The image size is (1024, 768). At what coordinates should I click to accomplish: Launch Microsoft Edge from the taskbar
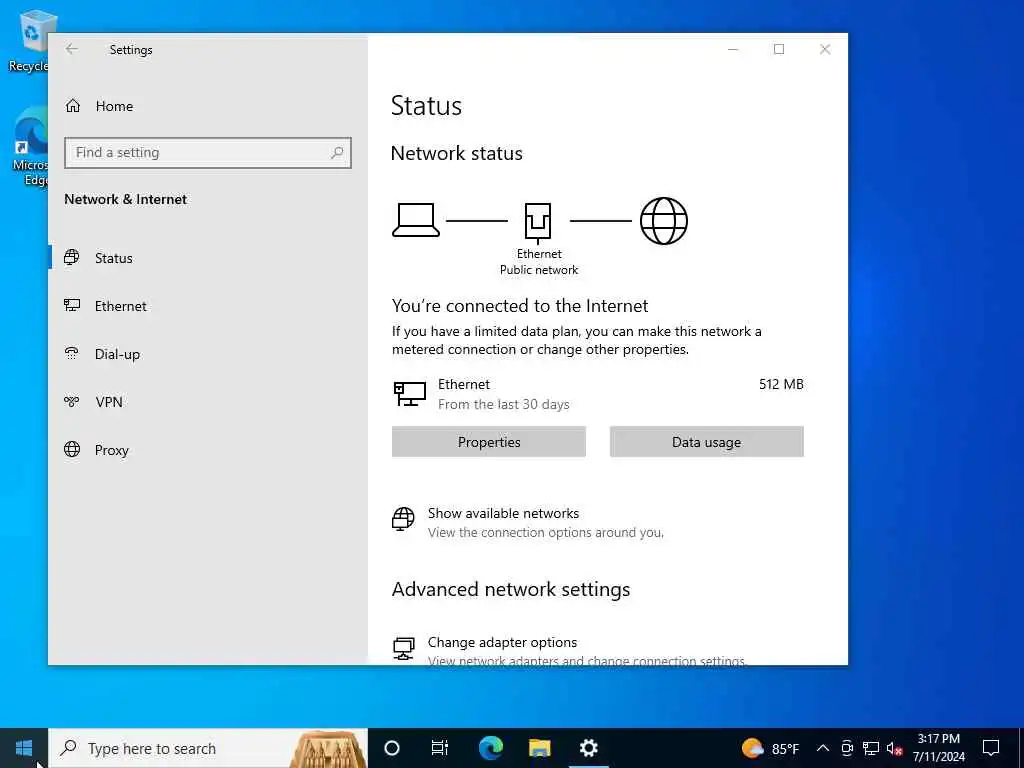[x=490, y=748]
